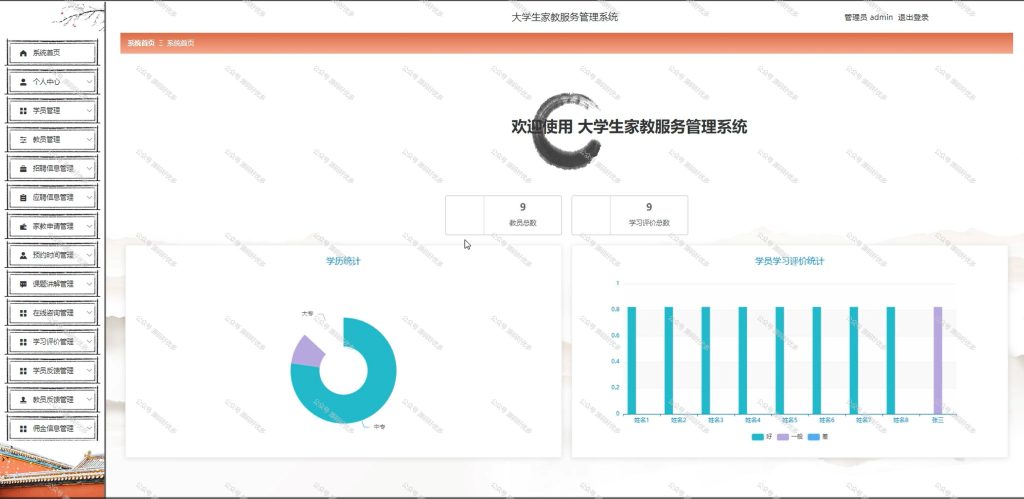
Task: Click the grid icon for 学员管理
Action: click(x=24, y=111)
